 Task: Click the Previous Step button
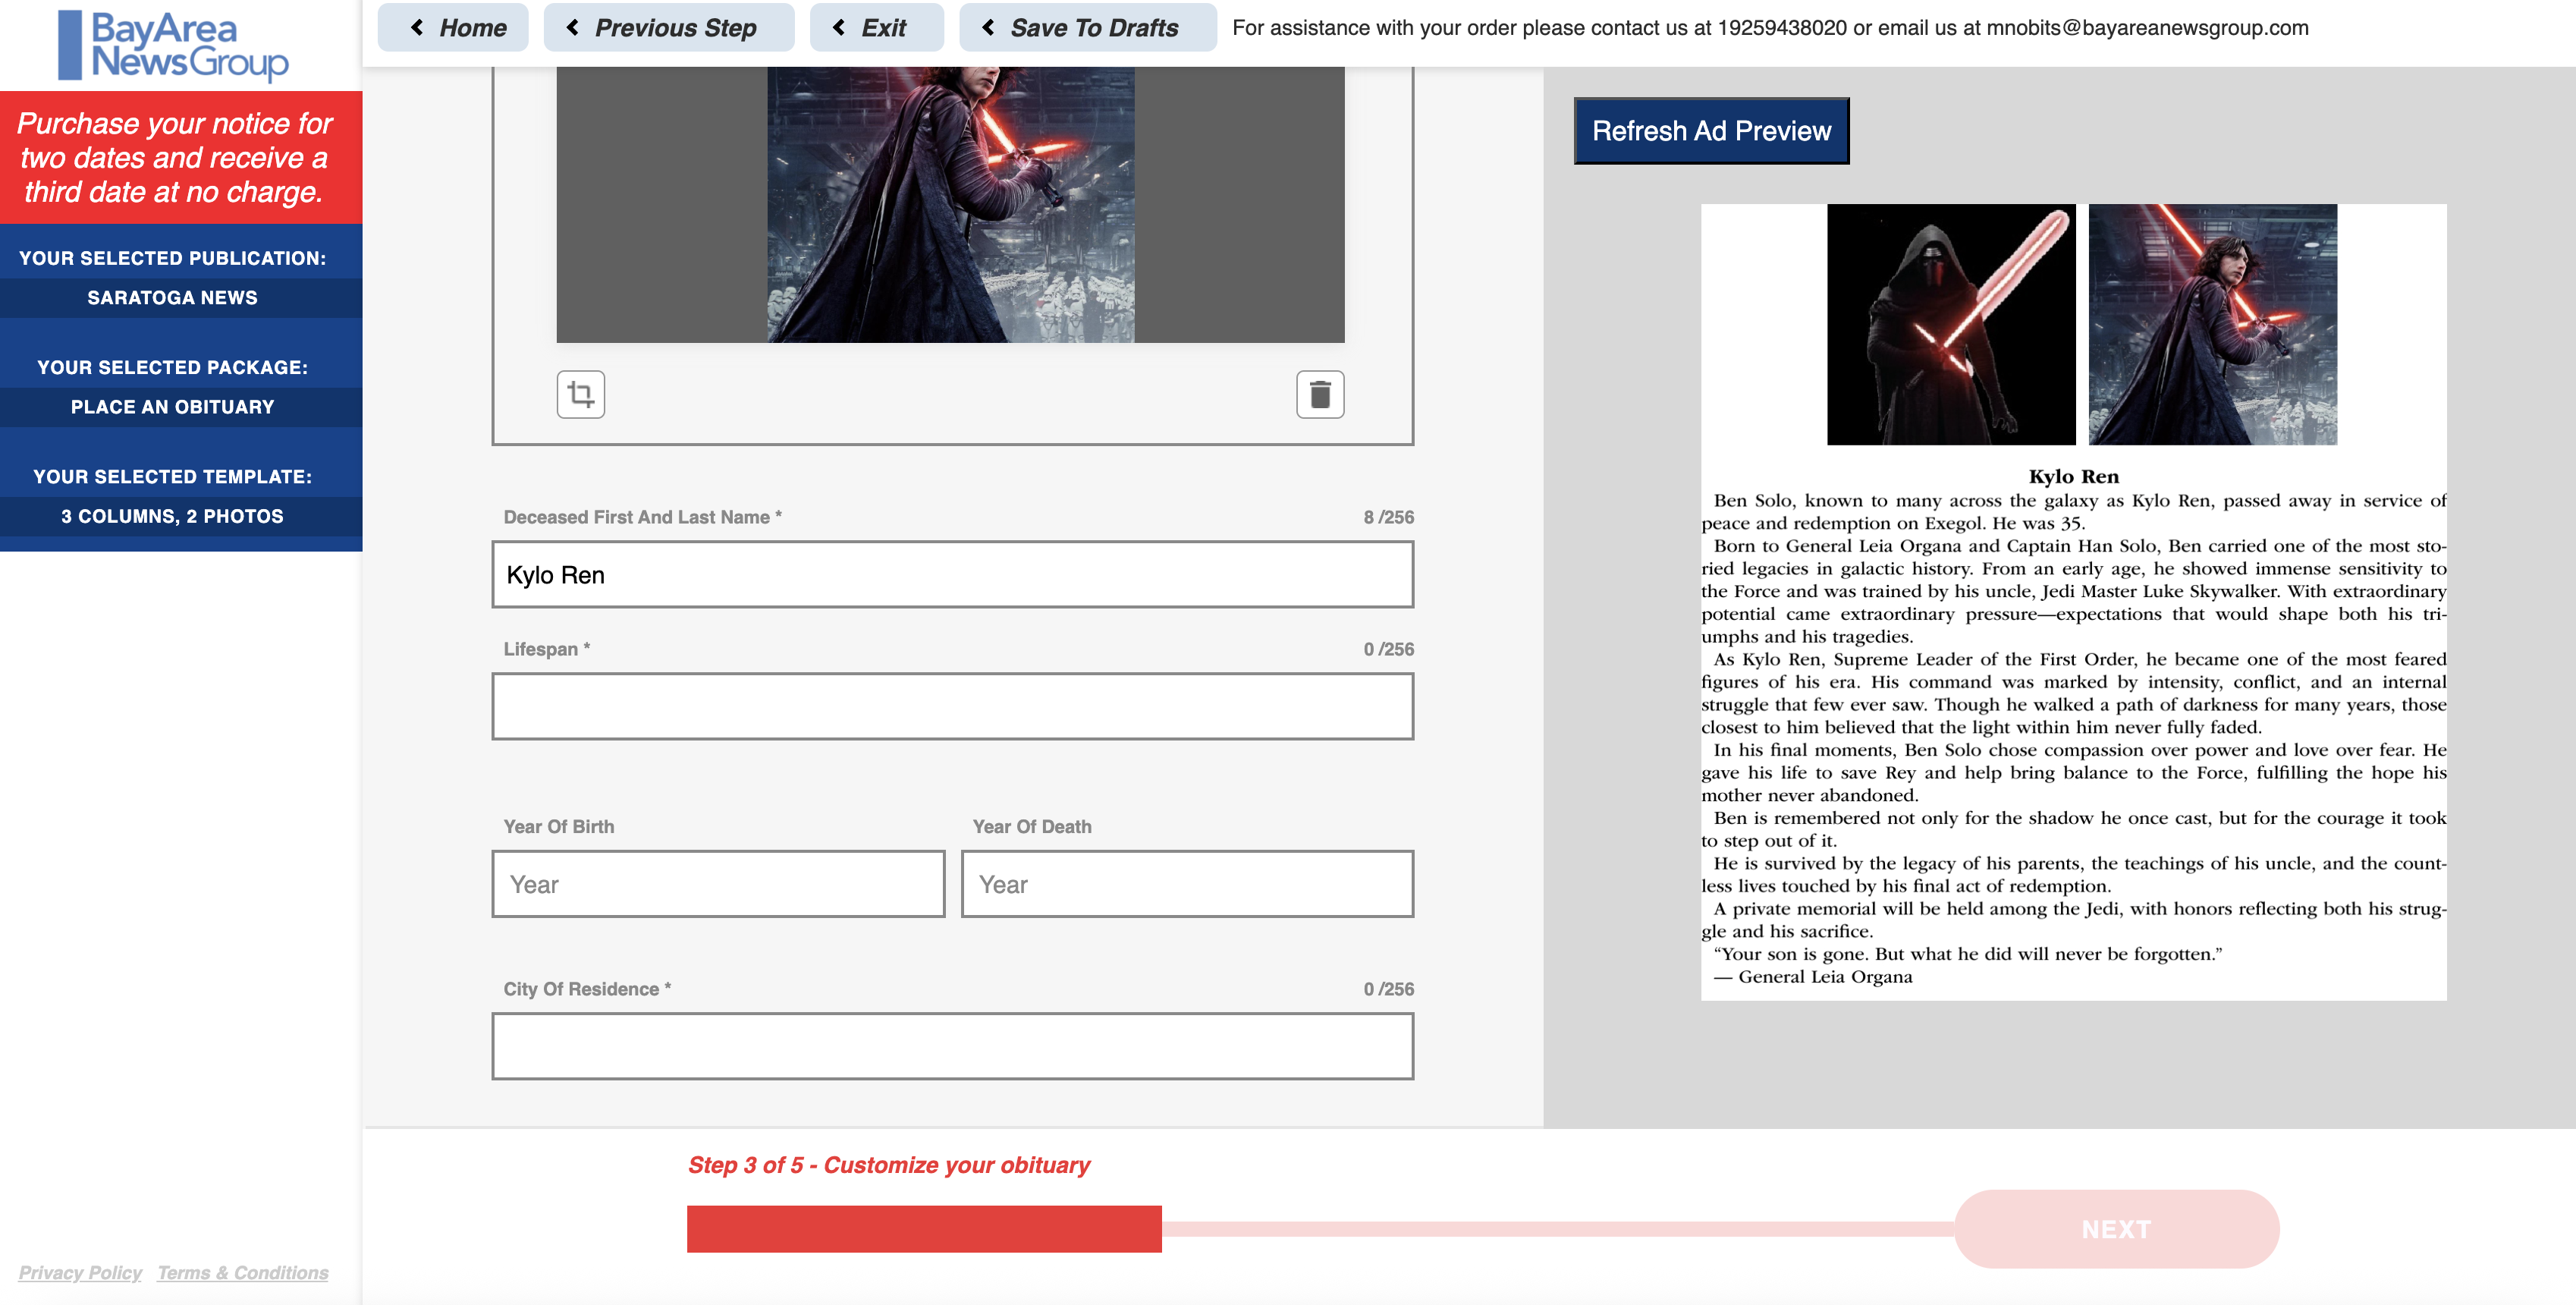coord(668,28)
